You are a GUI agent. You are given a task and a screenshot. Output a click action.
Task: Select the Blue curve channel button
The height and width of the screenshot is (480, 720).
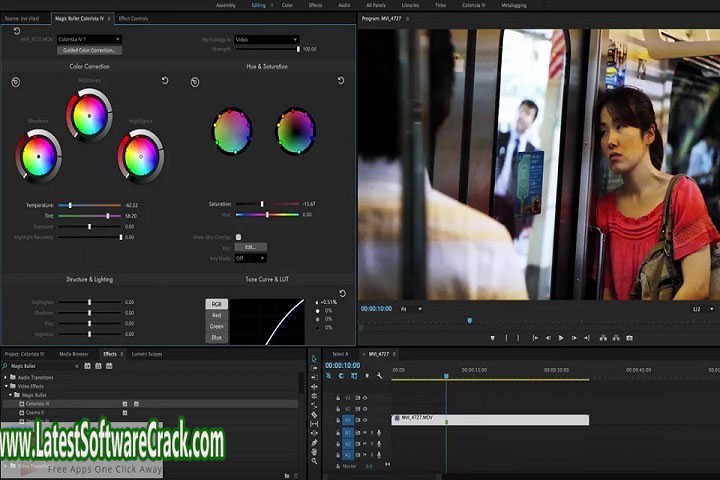pyautogui.click(x=216, y=337)
